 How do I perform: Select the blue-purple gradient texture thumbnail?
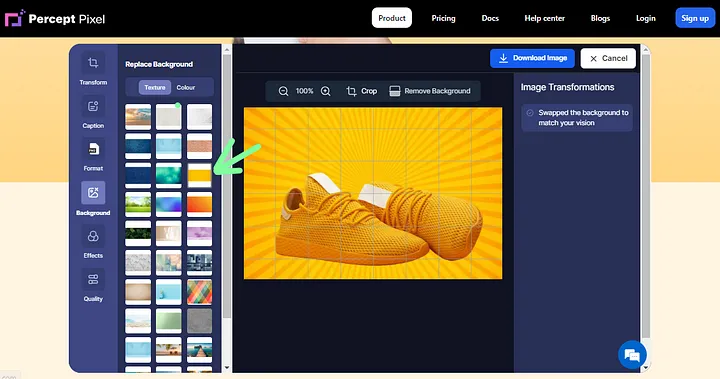pos(169,204)
